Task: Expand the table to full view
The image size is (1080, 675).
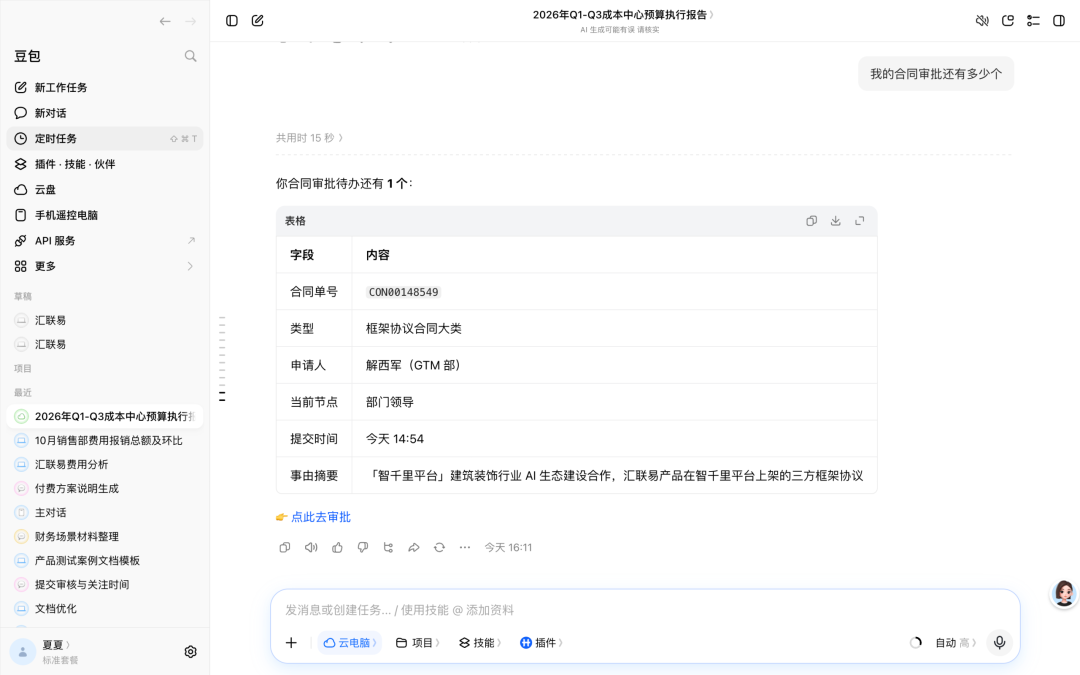Action: (860, 221)
